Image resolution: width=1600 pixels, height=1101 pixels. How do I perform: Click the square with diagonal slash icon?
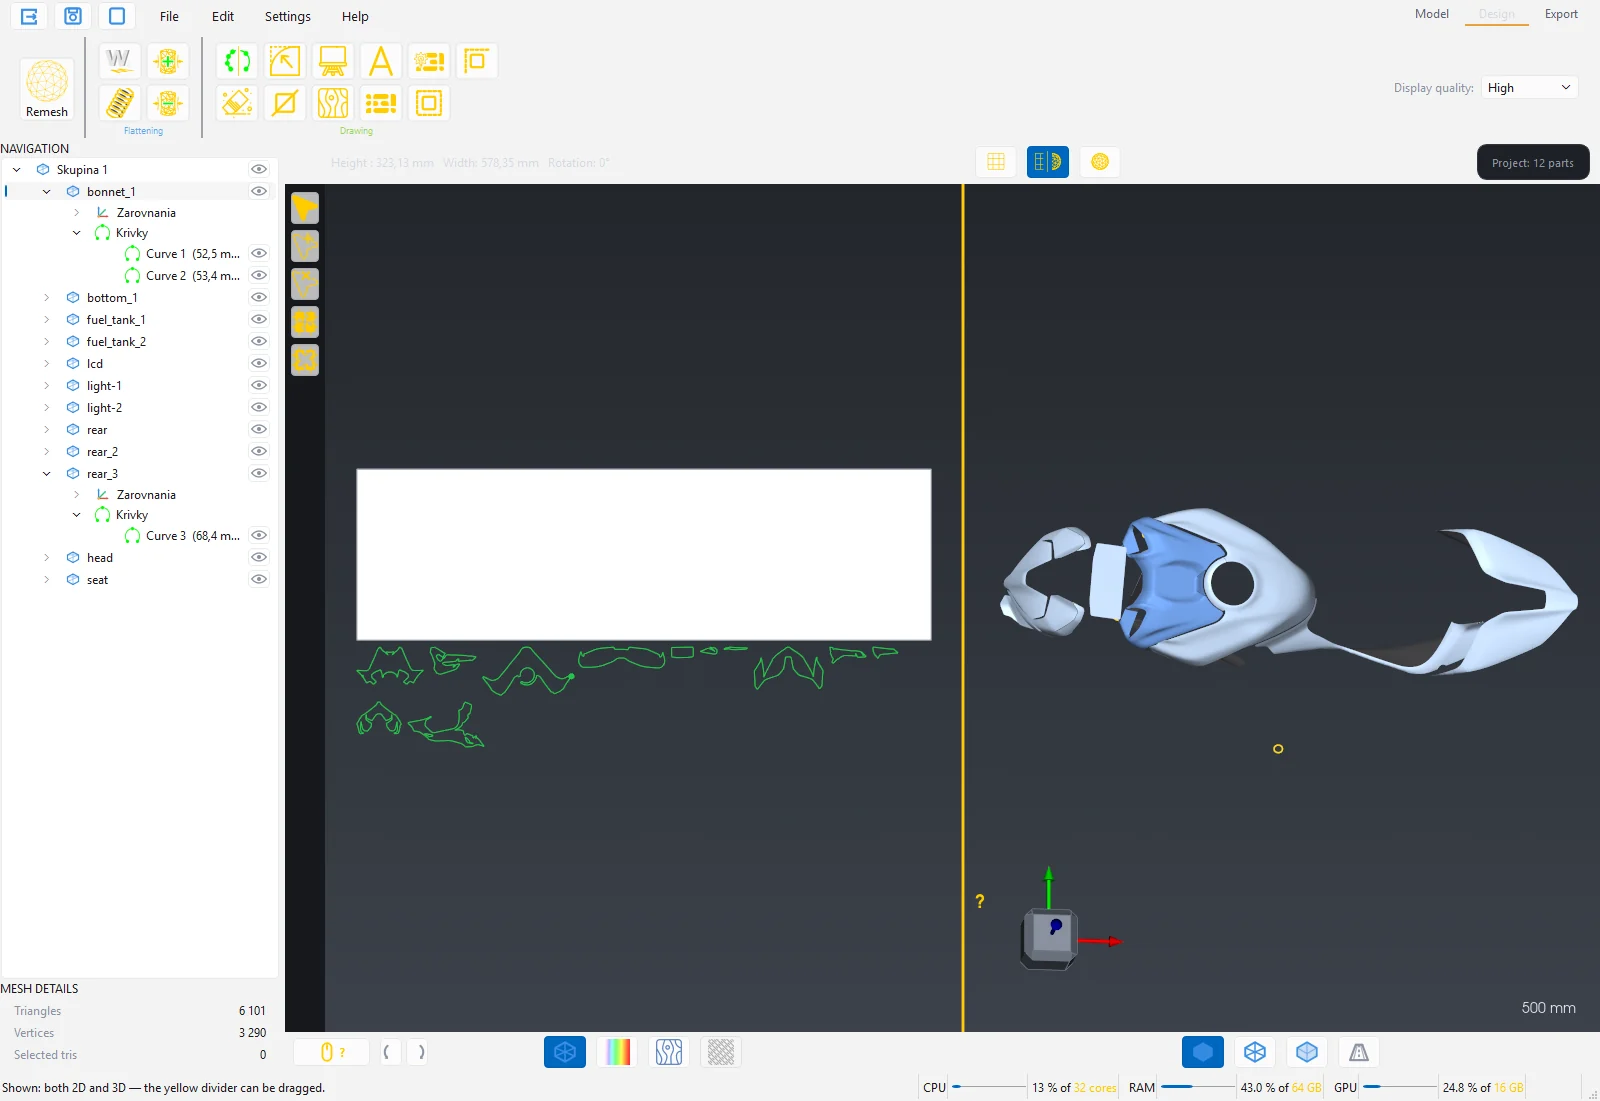tap(285, 103)
